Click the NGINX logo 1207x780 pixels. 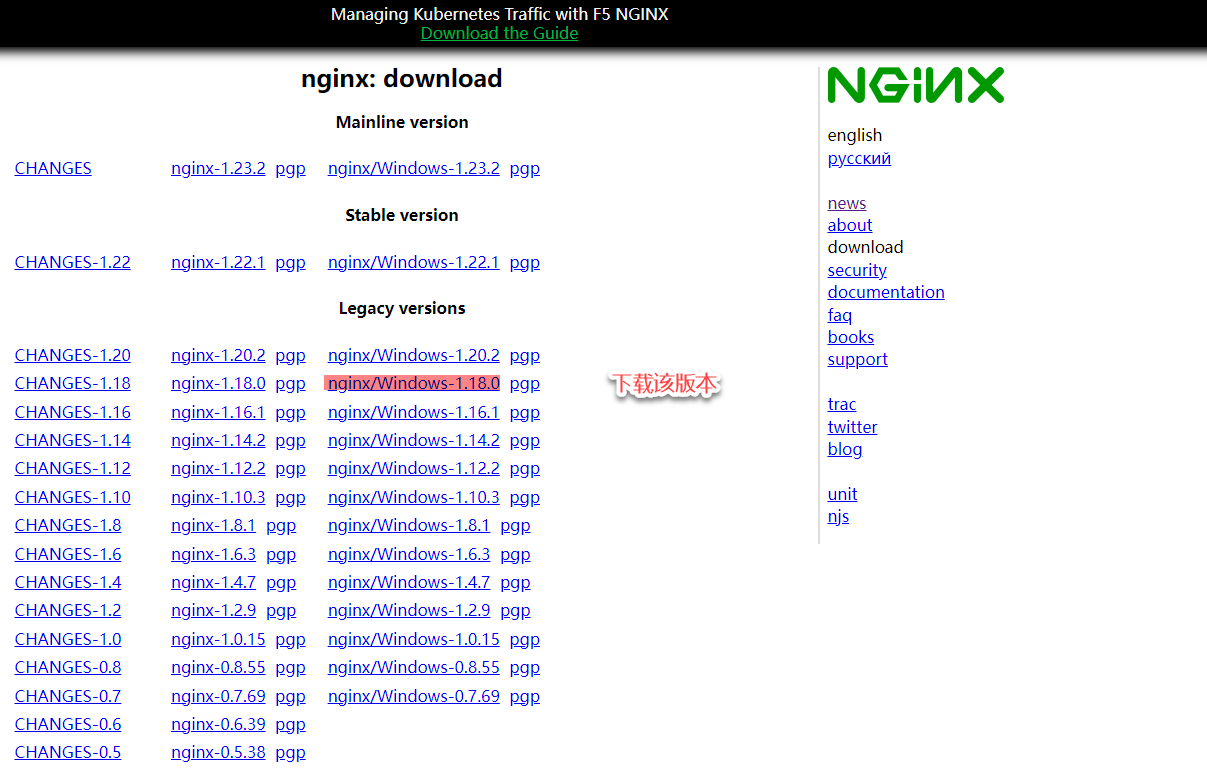pos(915,86)
